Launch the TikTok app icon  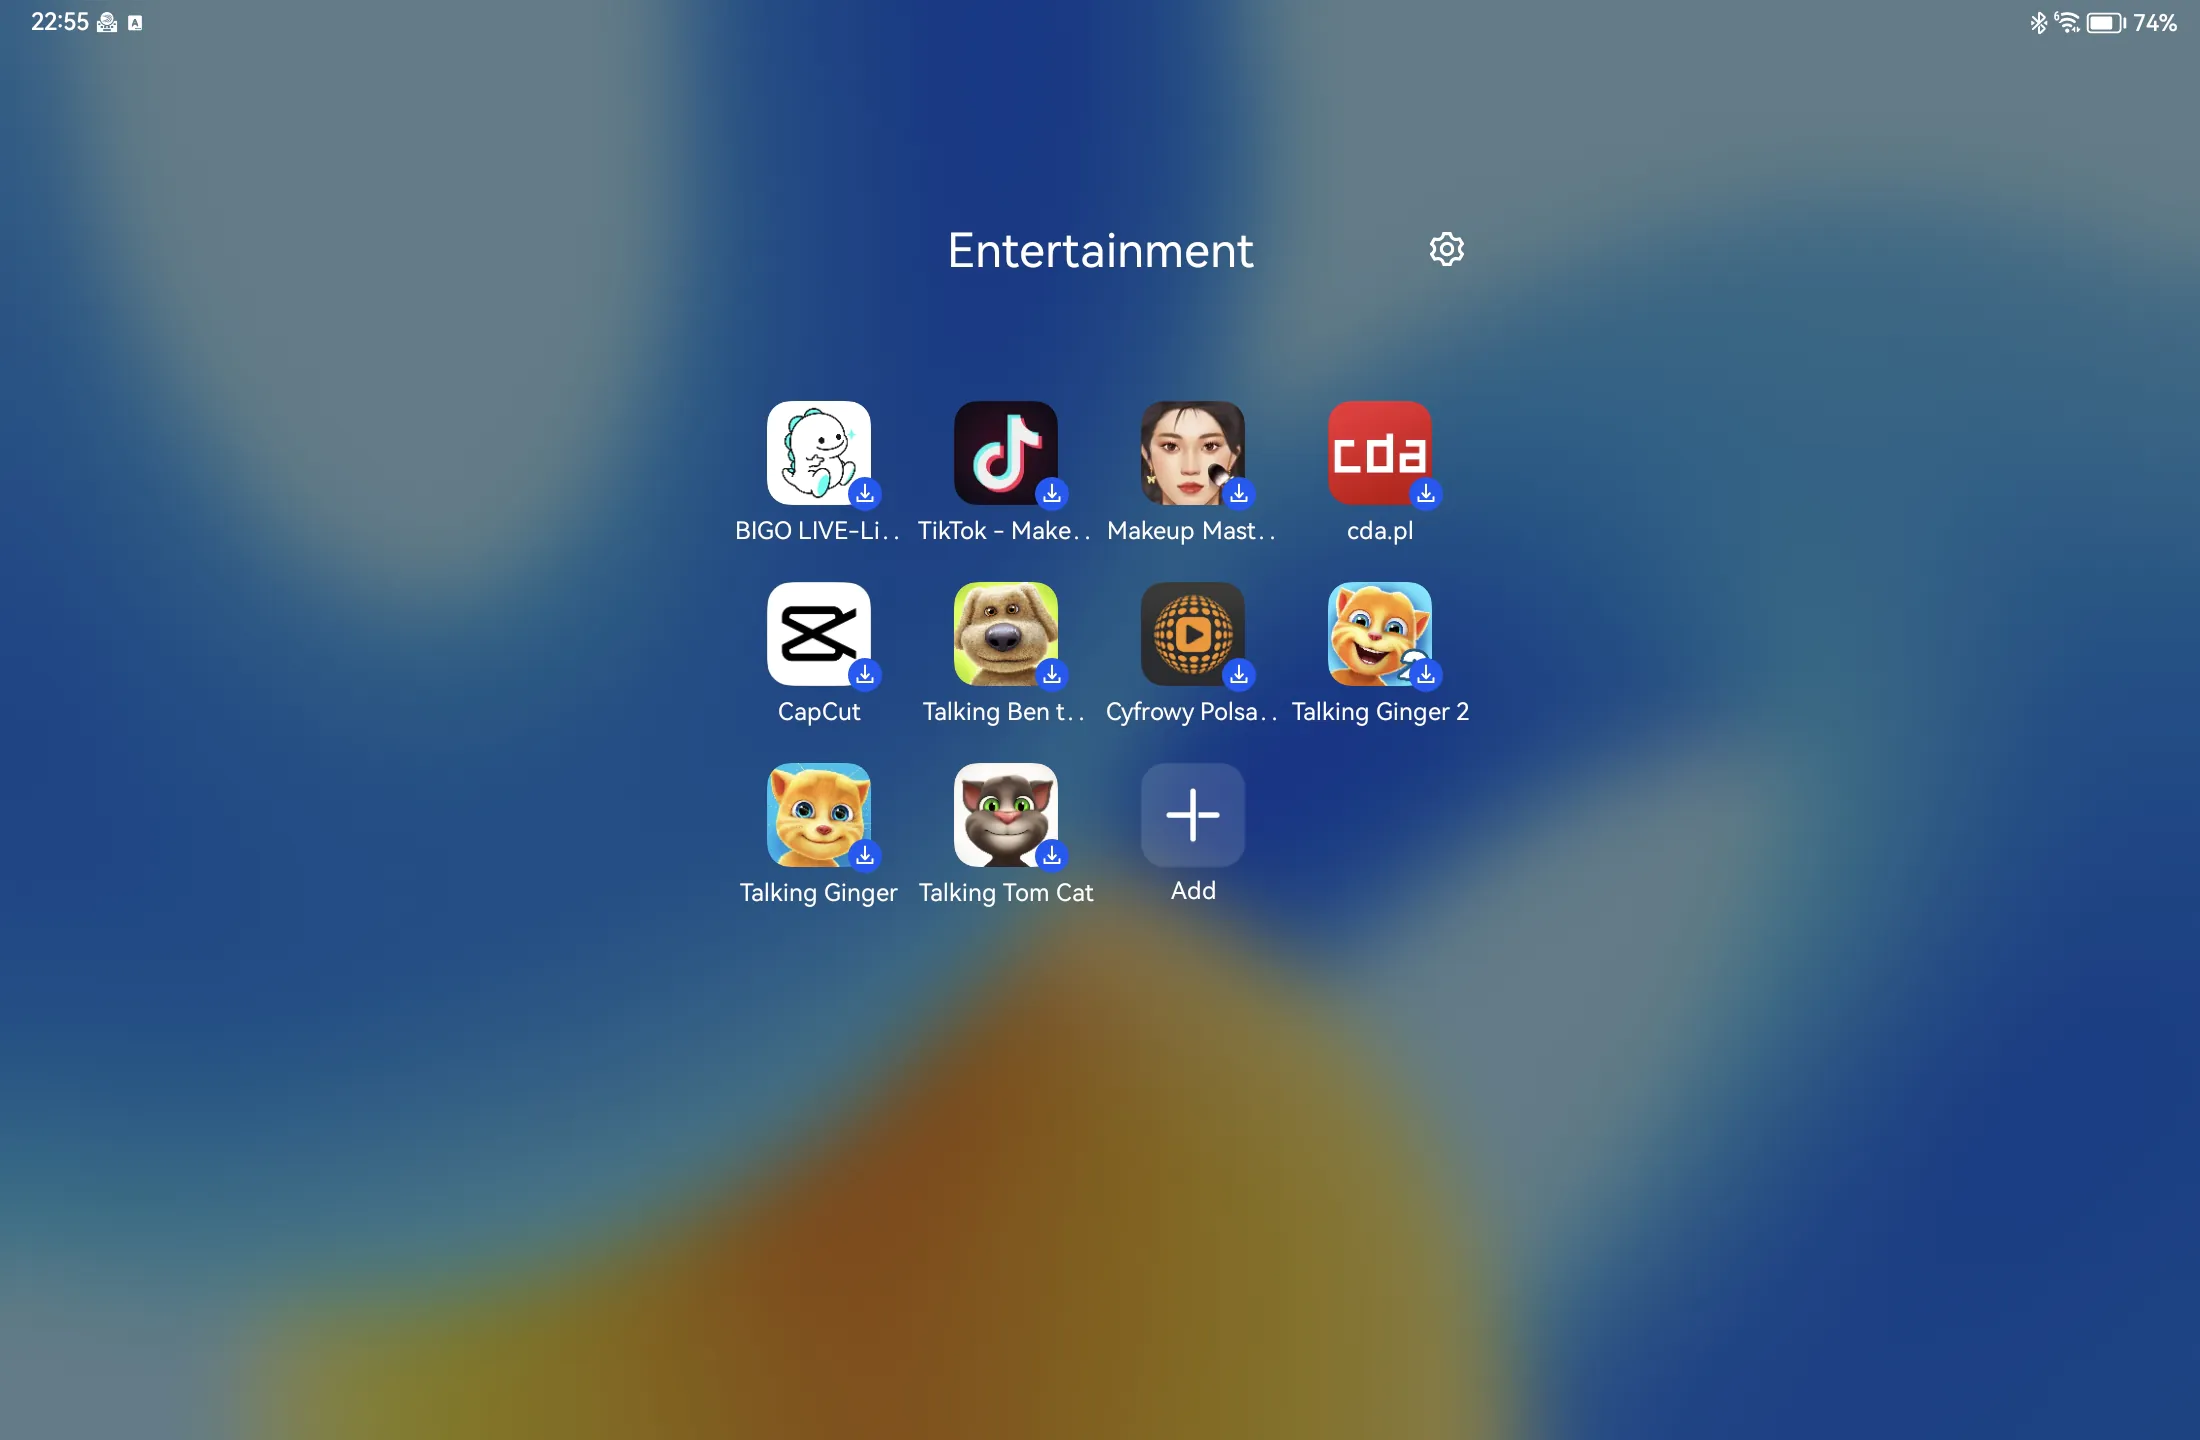(1006, 453)
